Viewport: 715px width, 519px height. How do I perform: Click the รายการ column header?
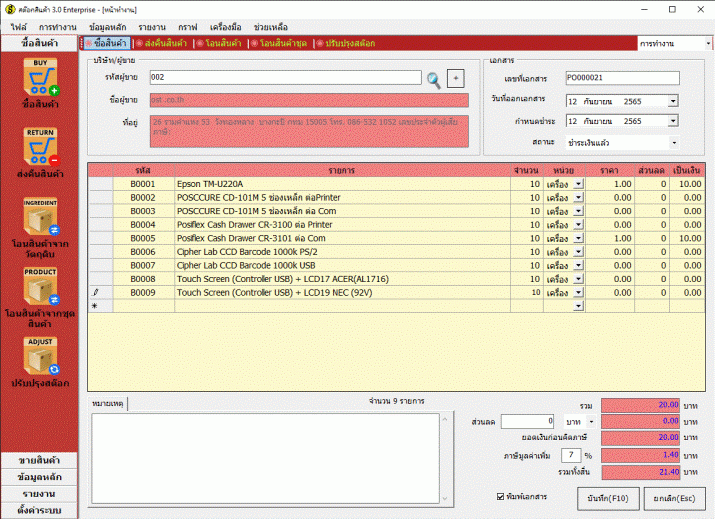342,171
